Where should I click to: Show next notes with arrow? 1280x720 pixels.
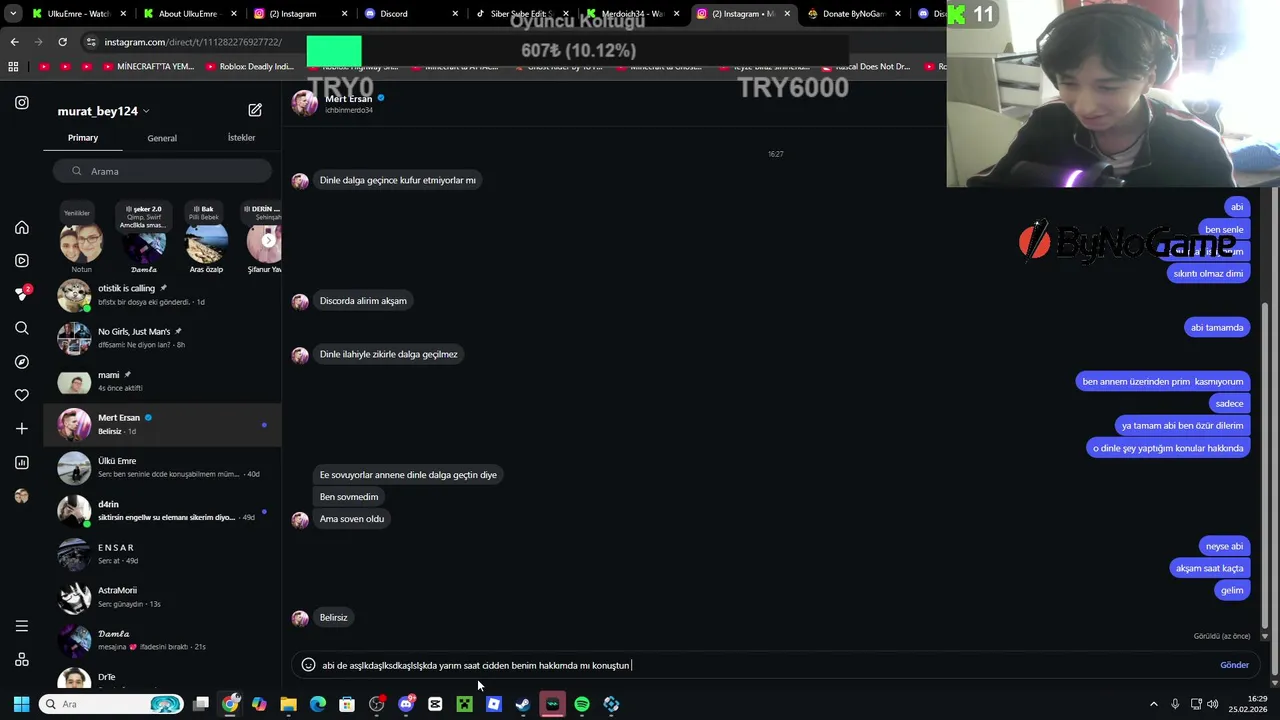(268, 240)
